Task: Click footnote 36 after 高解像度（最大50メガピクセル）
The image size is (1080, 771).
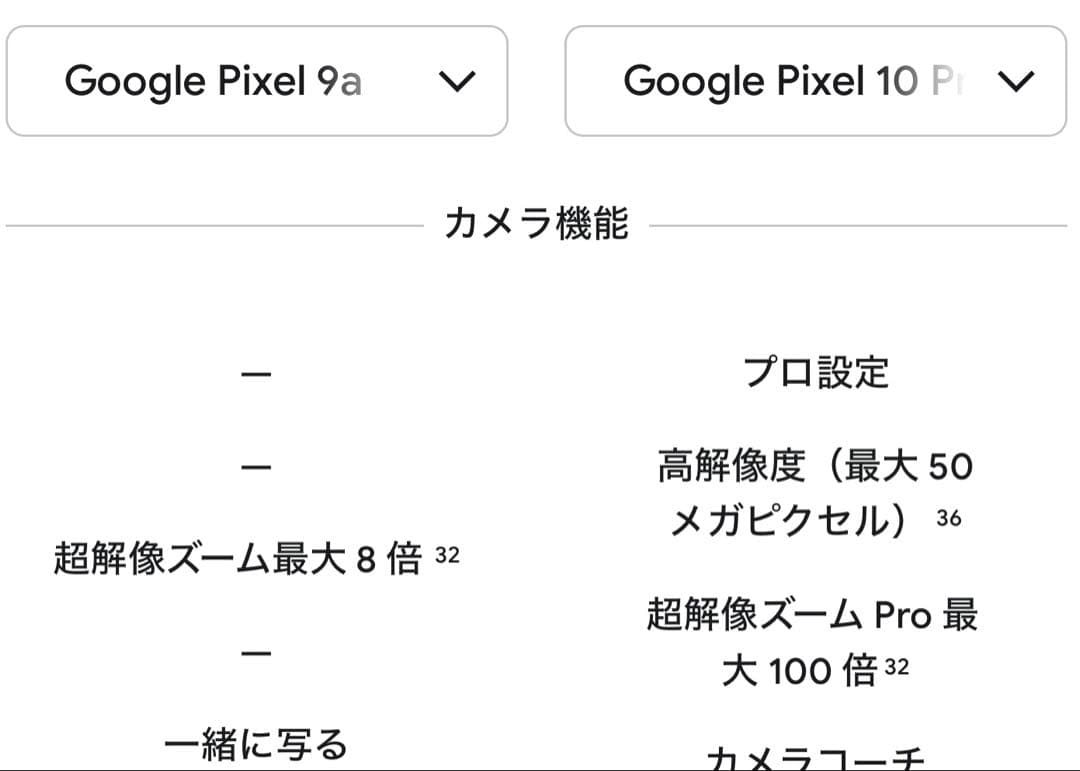Action: (951, 518)
